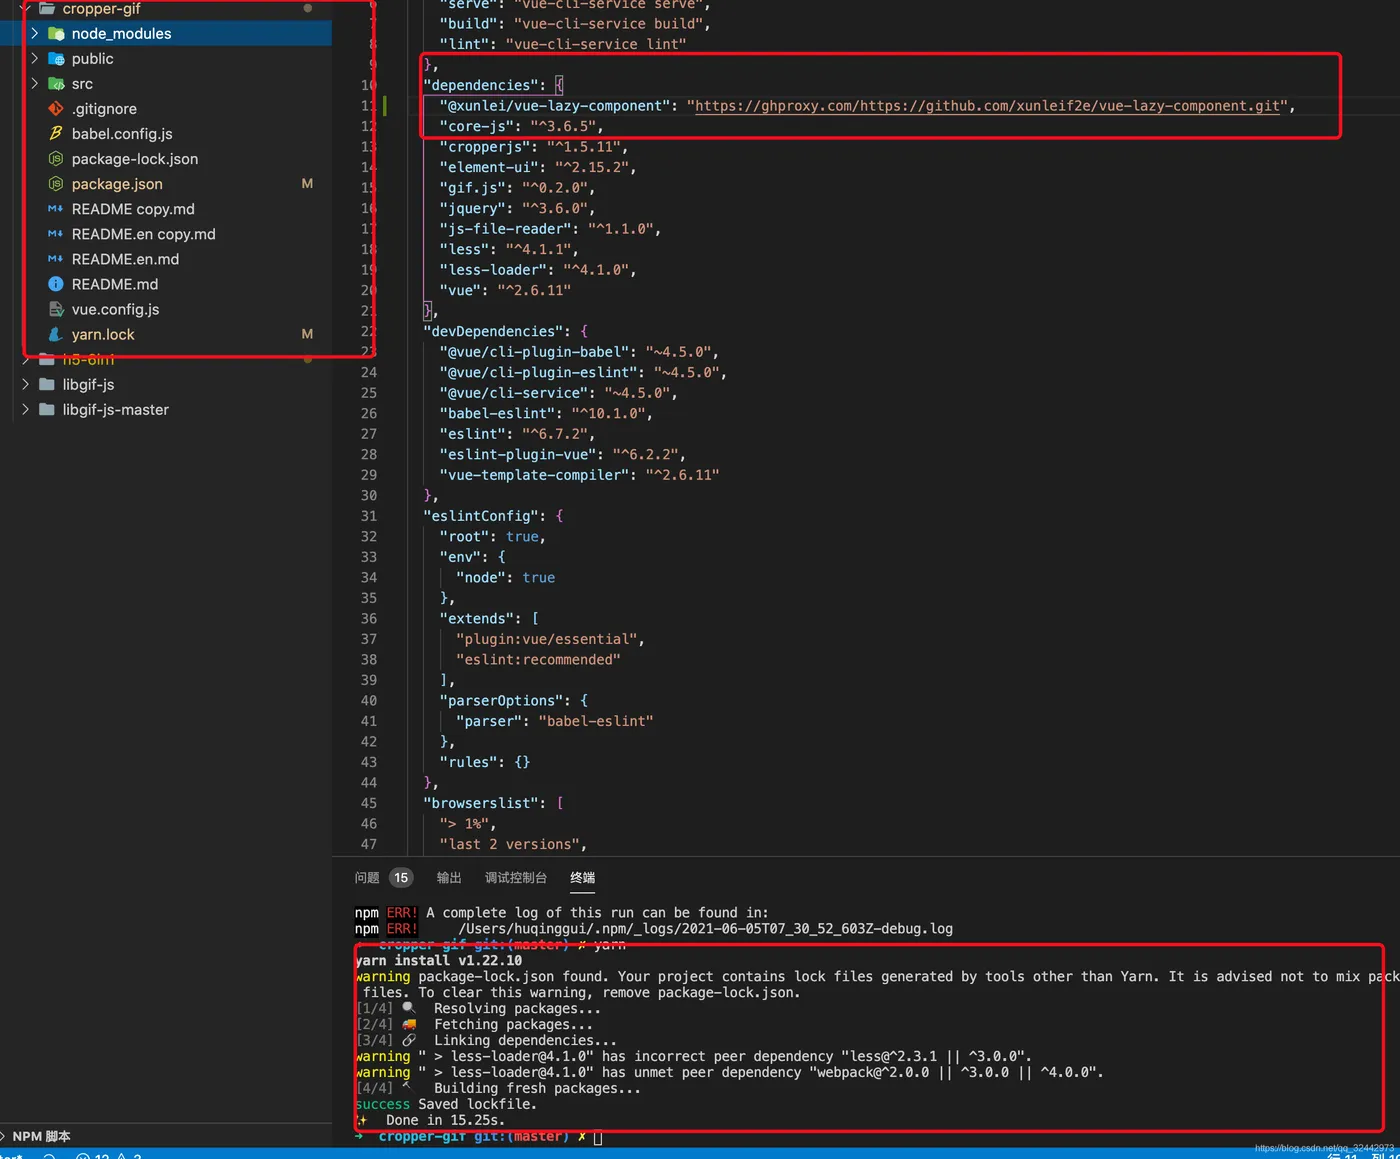Image resolution: width=1400 pixels, height=1159 pixels.
Task: Click the README copy.md markdown icon
Action: [56, 209]
